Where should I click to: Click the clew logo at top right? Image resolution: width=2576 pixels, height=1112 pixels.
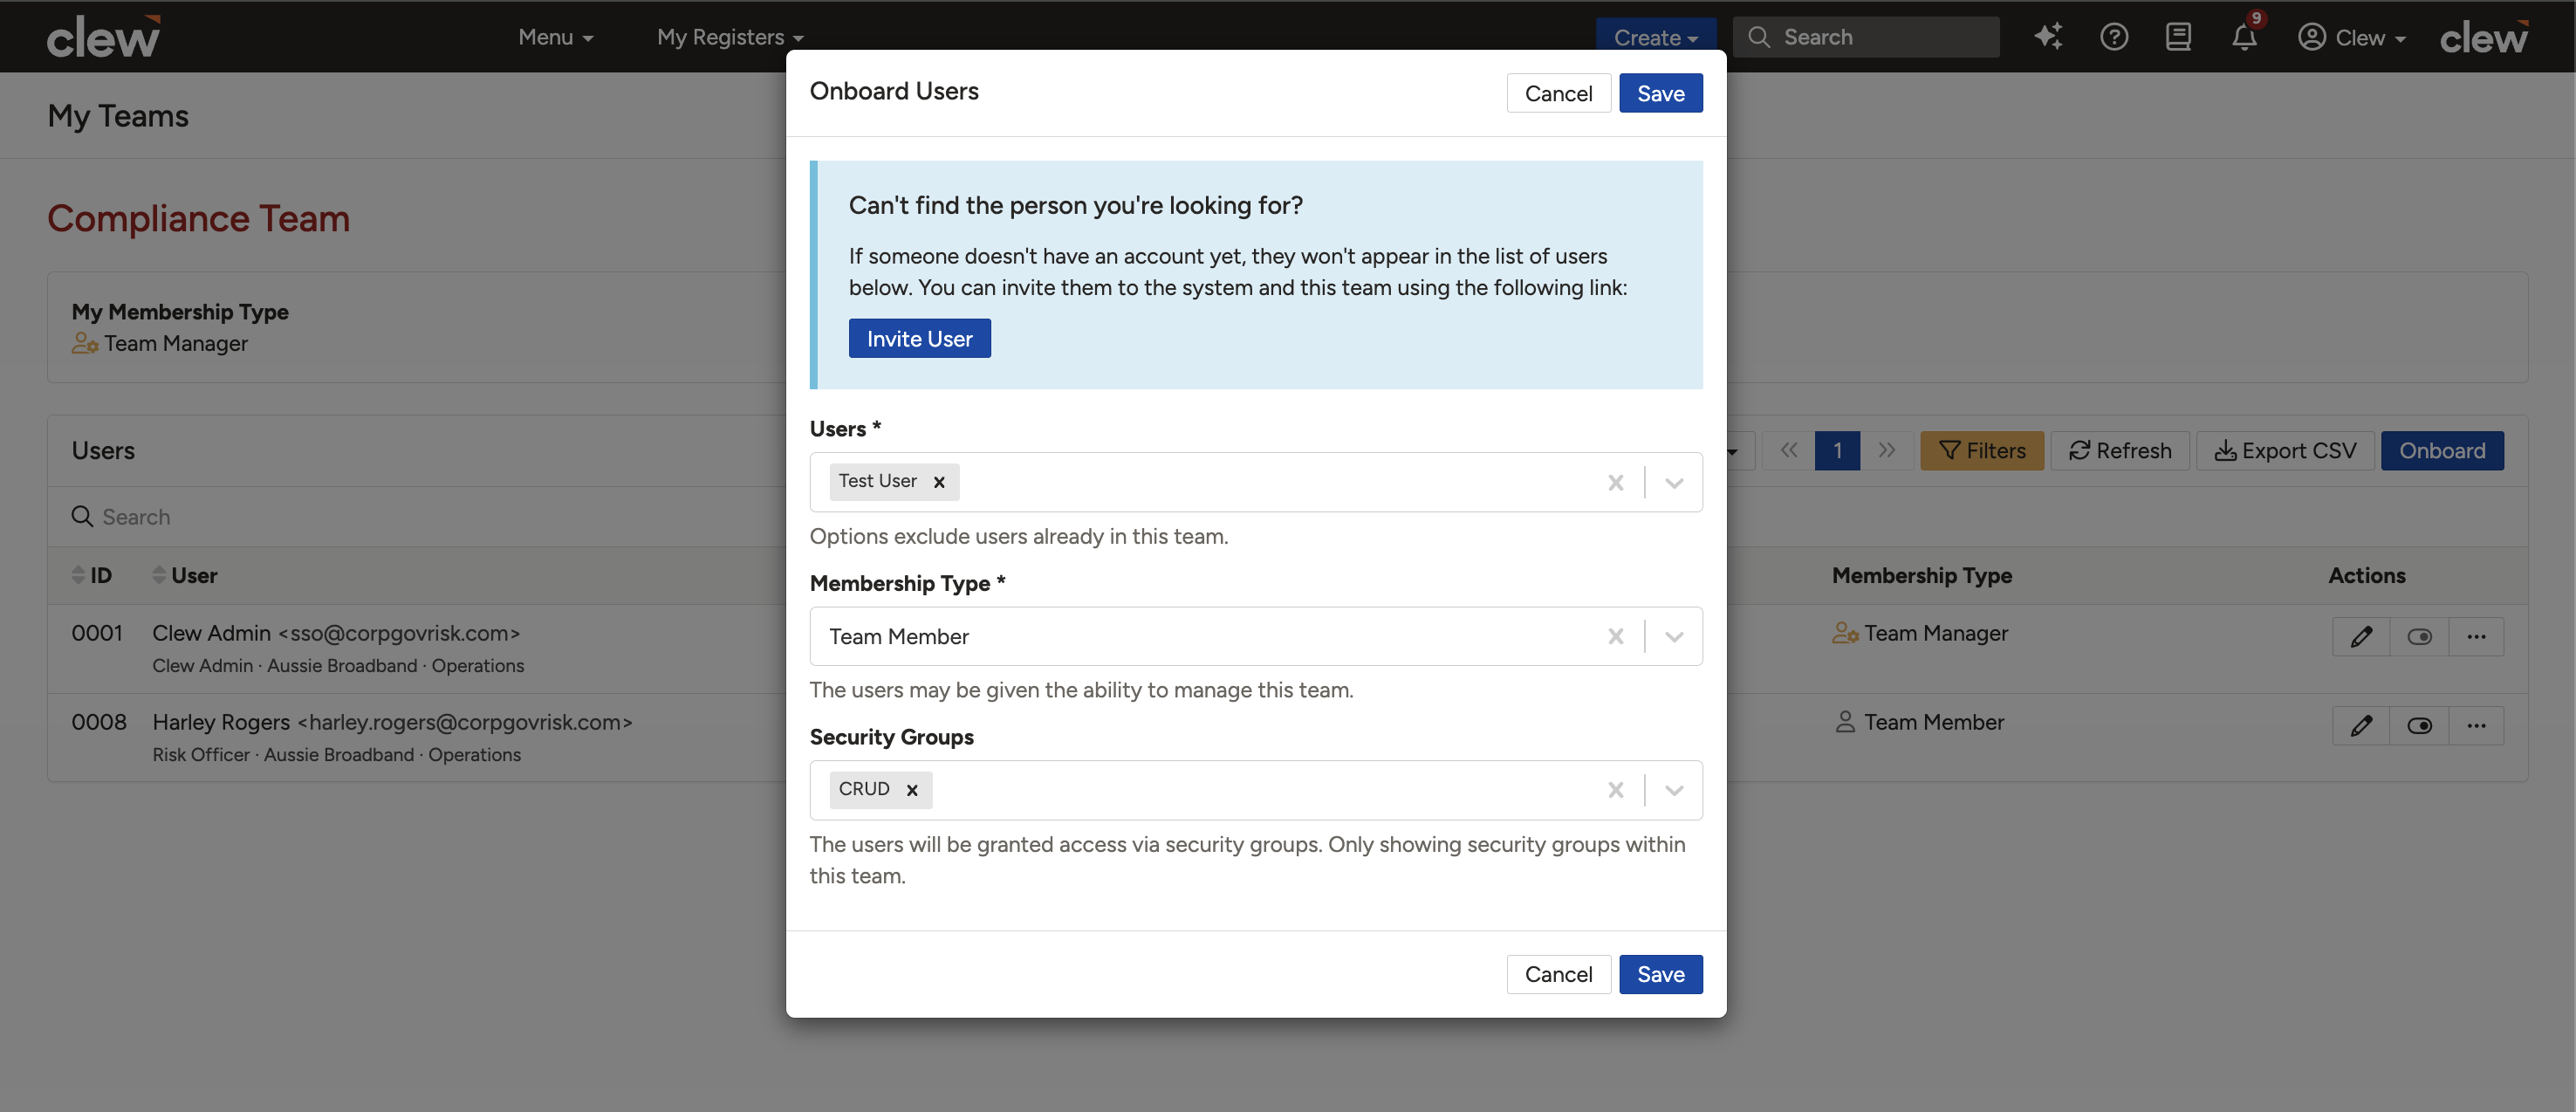pos(2484,37)
